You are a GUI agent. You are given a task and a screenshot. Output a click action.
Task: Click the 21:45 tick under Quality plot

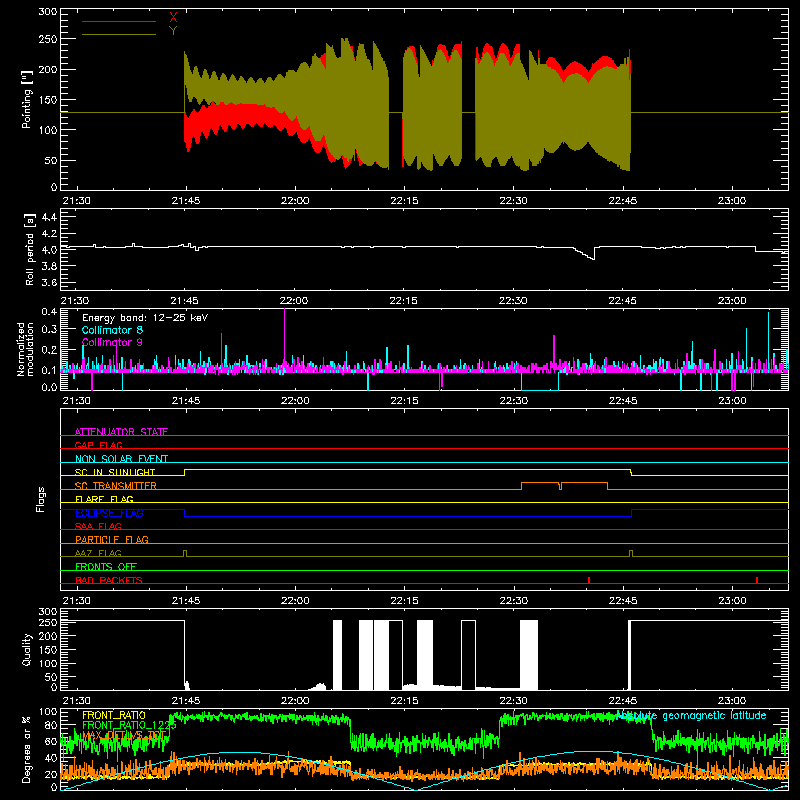[186, 701]
